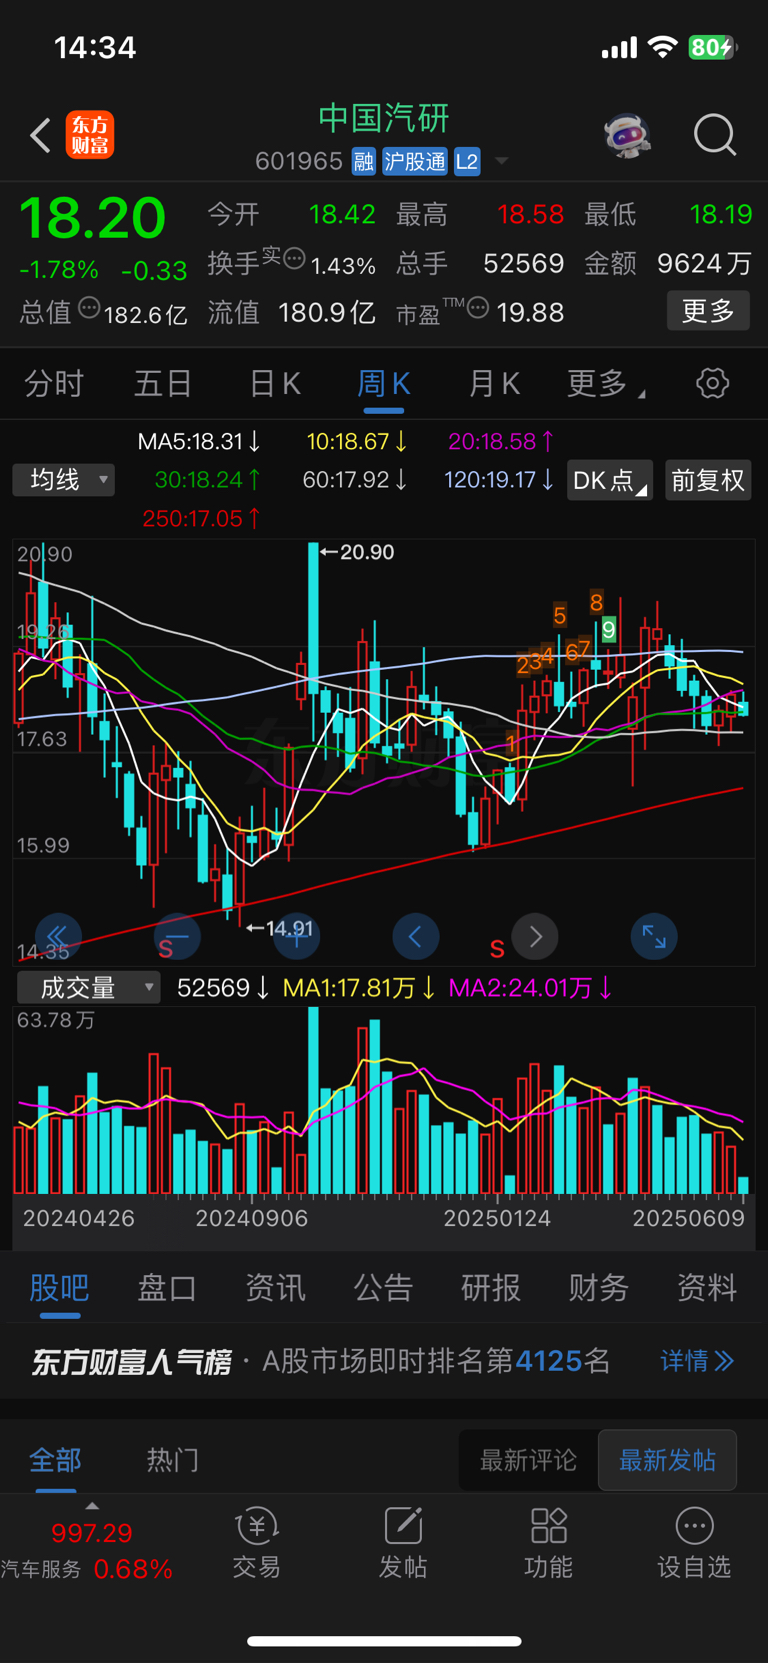Select the 周K chart tab
Image resolution: width=768 pixels, height=1663 pixels.
[x=384, y=383]
